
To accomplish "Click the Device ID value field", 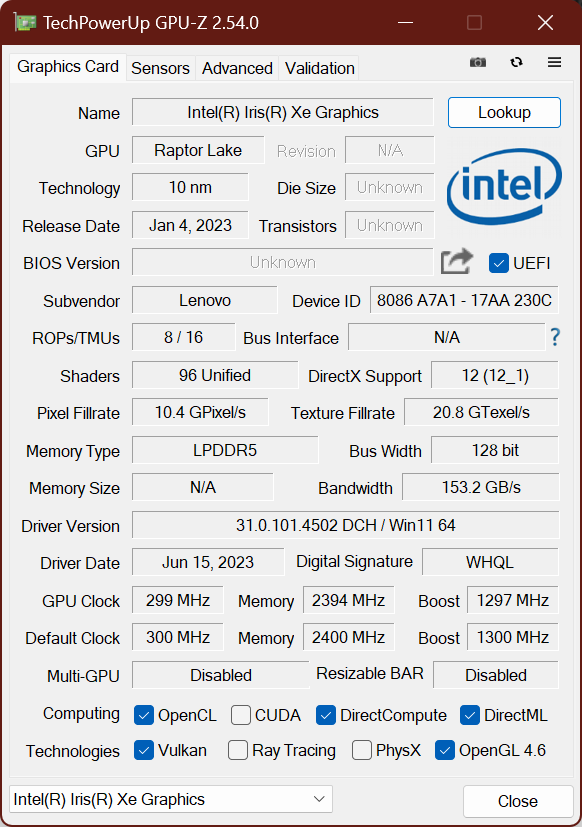I will tap(464, 300).
